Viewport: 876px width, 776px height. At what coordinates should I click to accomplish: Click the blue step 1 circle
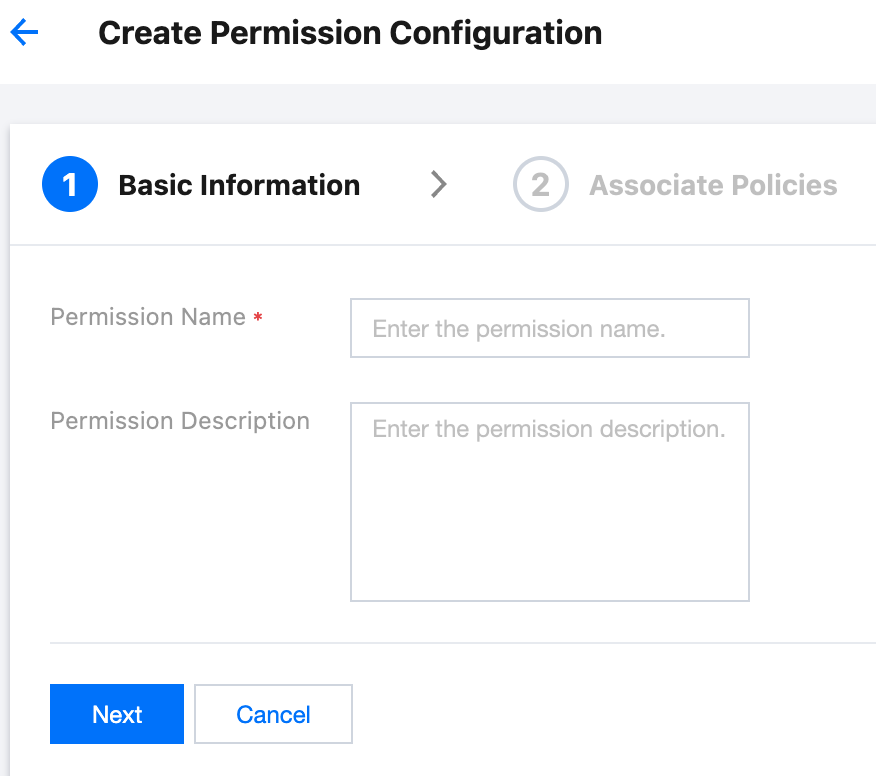(70, 185)
